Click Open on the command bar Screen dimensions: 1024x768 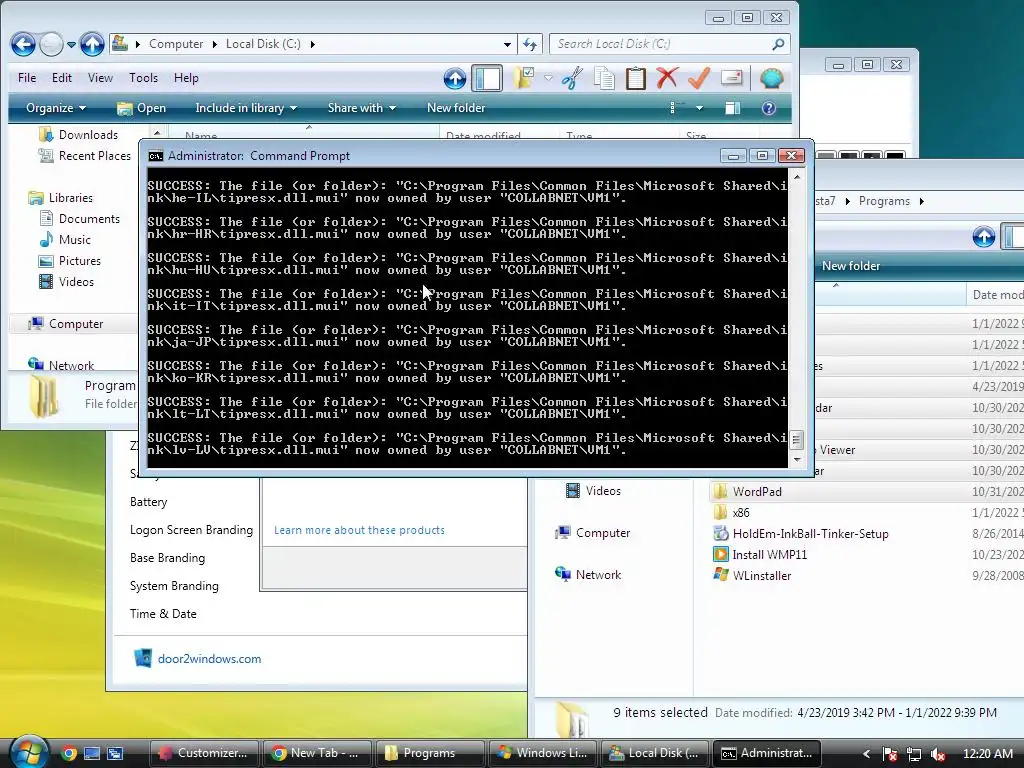tap(141, 108)
